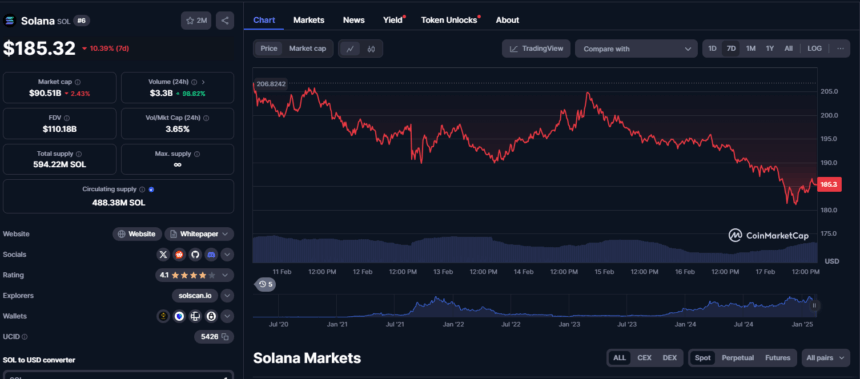Viewport: 860px width, 379px height.
Task: Expand the Whitepaper dropdown
Action: coord(199,234)
